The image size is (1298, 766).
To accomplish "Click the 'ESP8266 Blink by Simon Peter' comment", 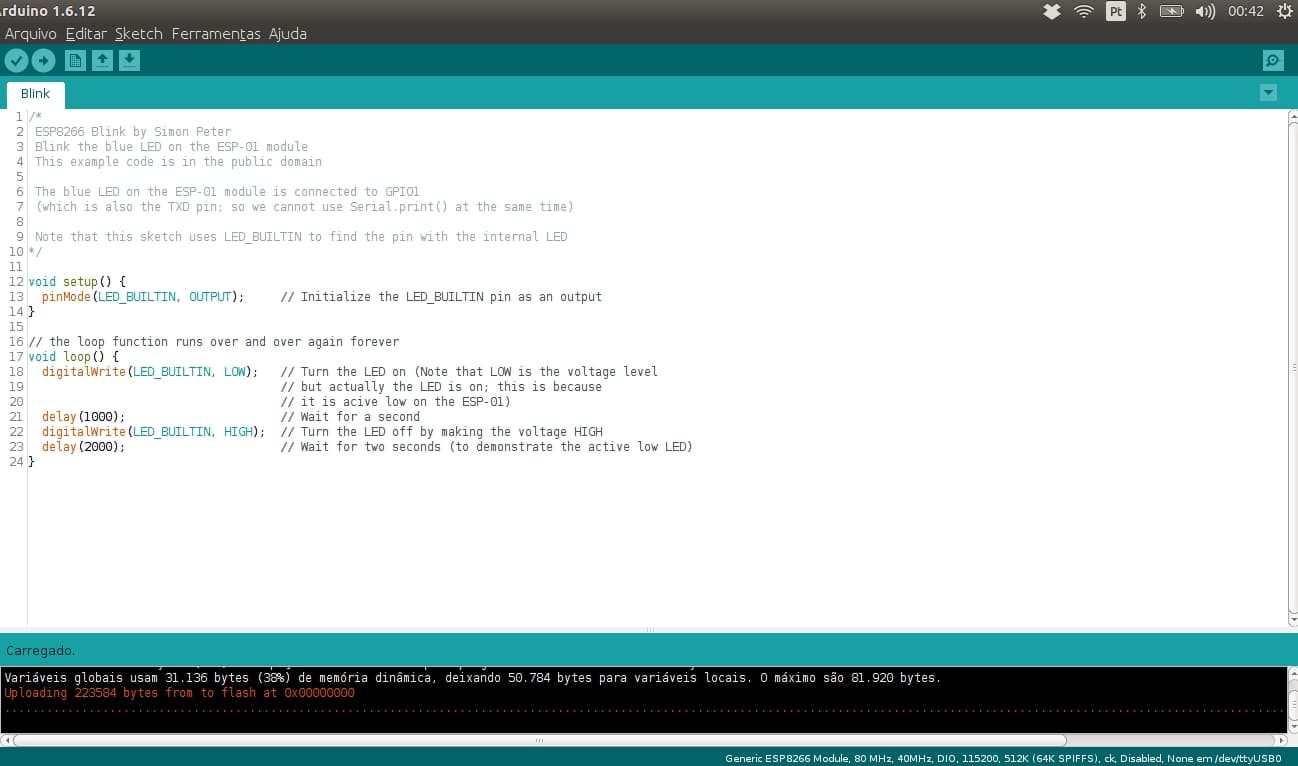I will pos(133,132).
